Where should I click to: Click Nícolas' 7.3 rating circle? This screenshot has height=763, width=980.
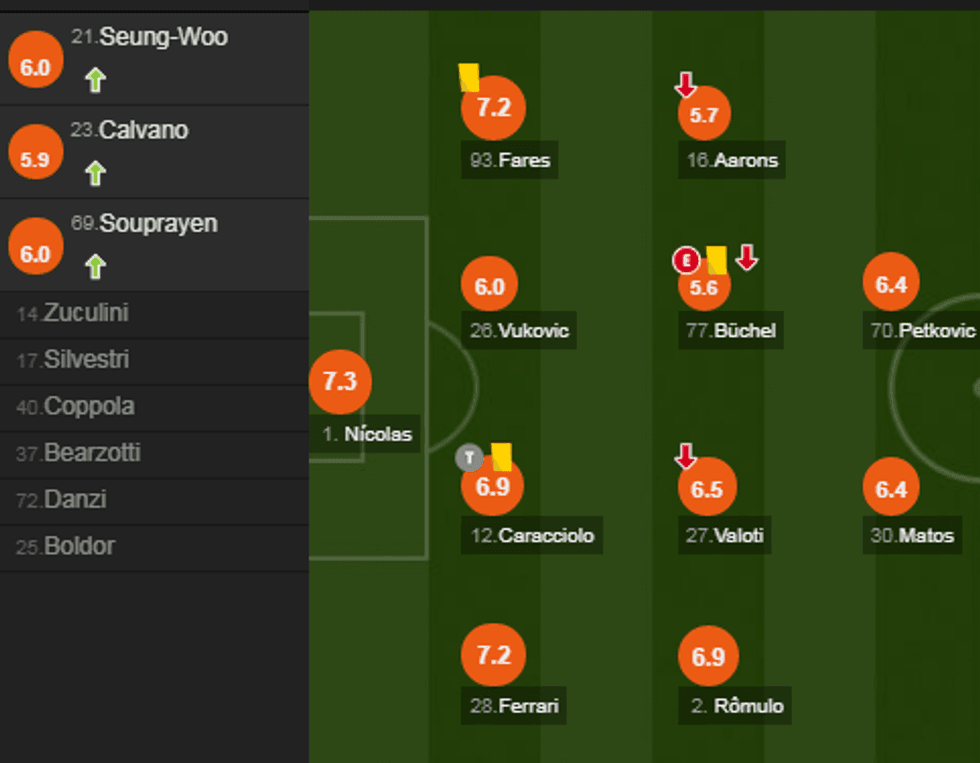click(x=340, y=381)
